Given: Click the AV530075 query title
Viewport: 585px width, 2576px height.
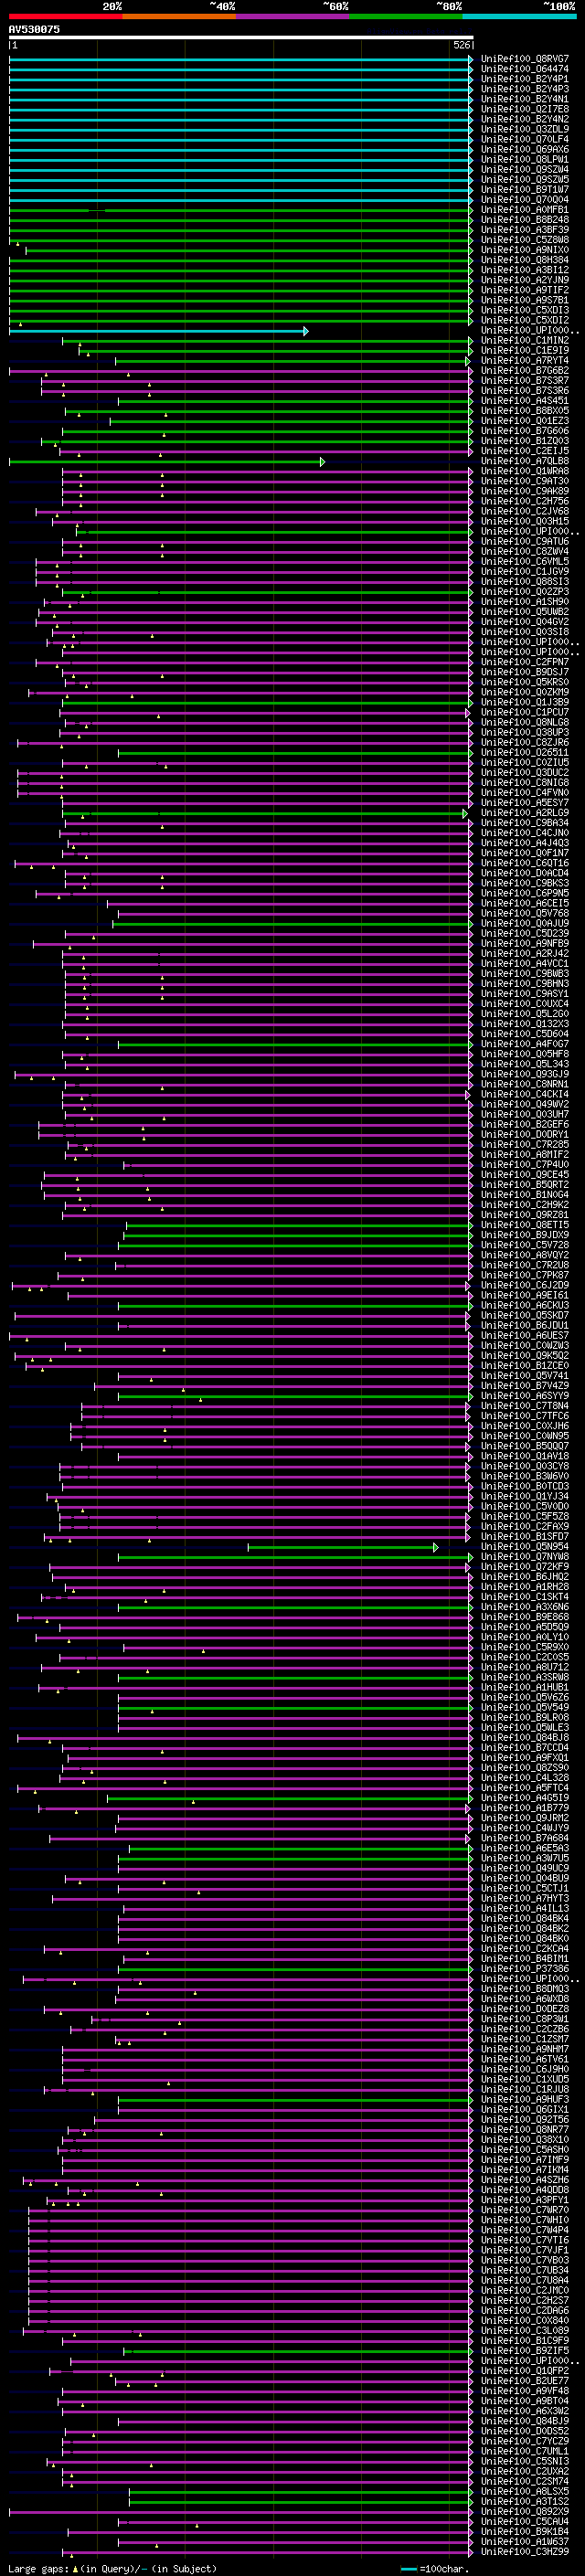Looking at the screenshot, I should pyautogui.click(x=34, y=29).
